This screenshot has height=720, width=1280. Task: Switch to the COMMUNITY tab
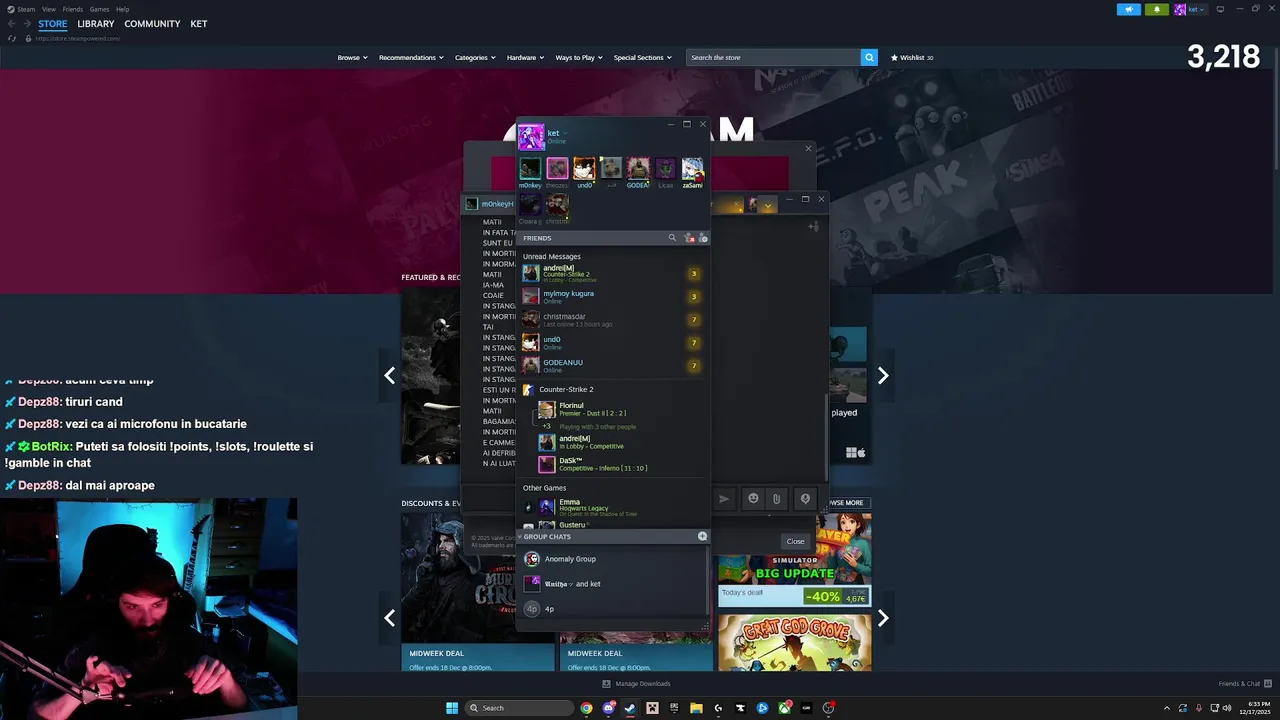(152, 24)
